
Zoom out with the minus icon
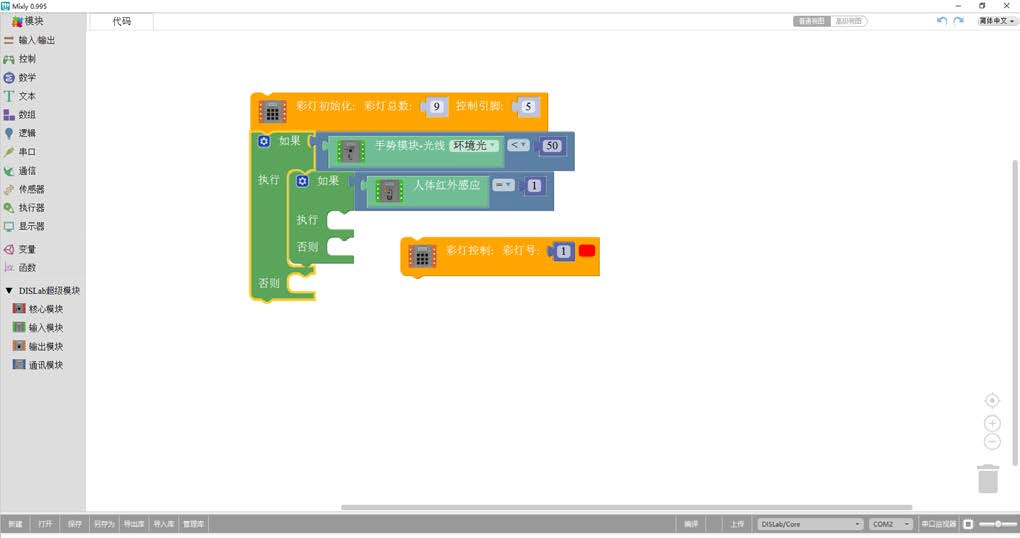point(992,442)
